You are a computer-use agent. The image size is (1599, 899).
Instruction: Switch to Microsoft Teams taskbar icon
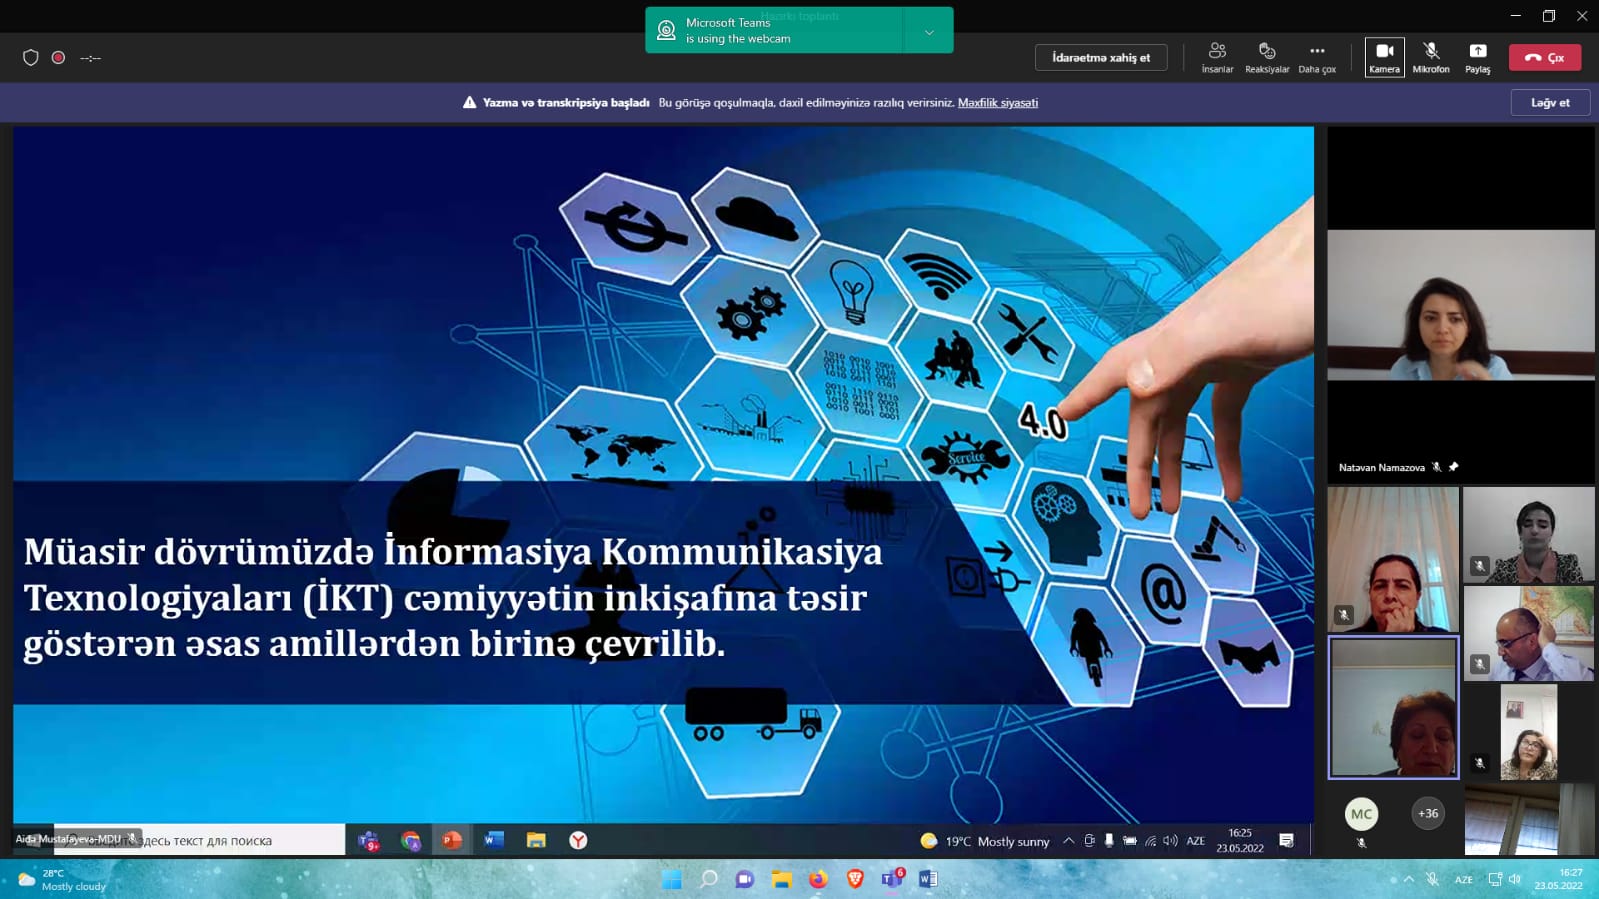click(892, 879)
